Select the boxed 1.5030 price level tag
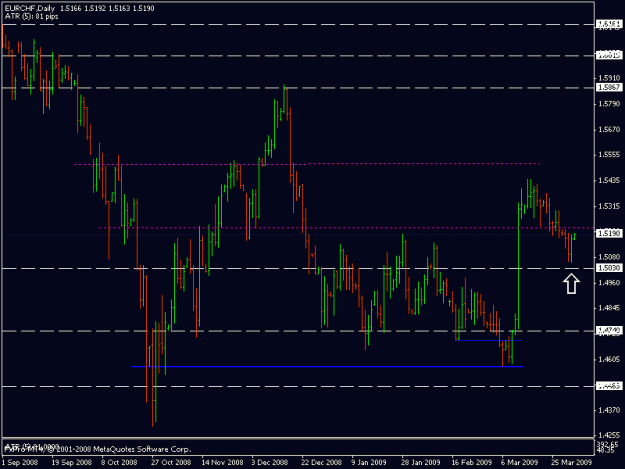This screenshot has height=469, width=625. [609, 268]
